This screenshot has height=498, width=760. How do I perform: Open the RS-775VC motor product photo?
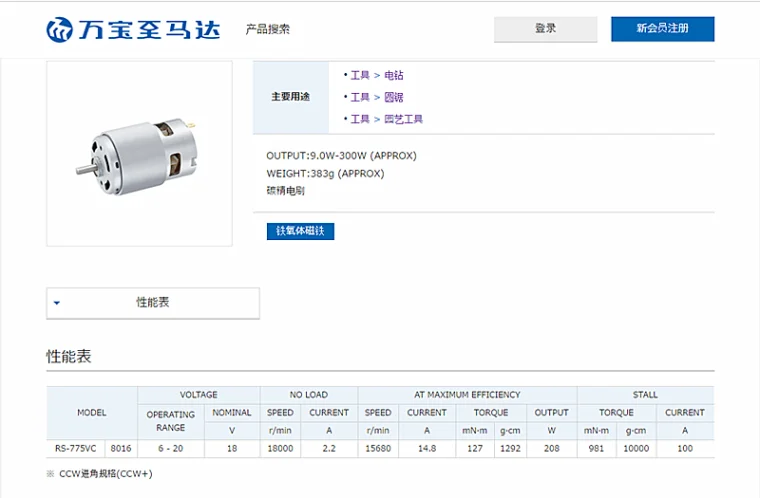coord(139,154)
